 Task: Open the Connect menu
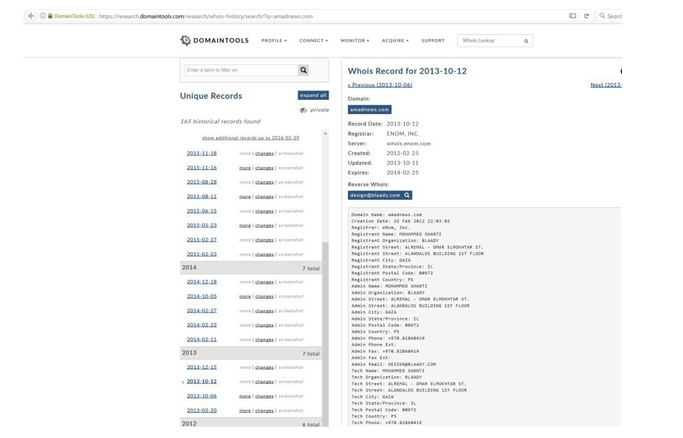[313, 40]
